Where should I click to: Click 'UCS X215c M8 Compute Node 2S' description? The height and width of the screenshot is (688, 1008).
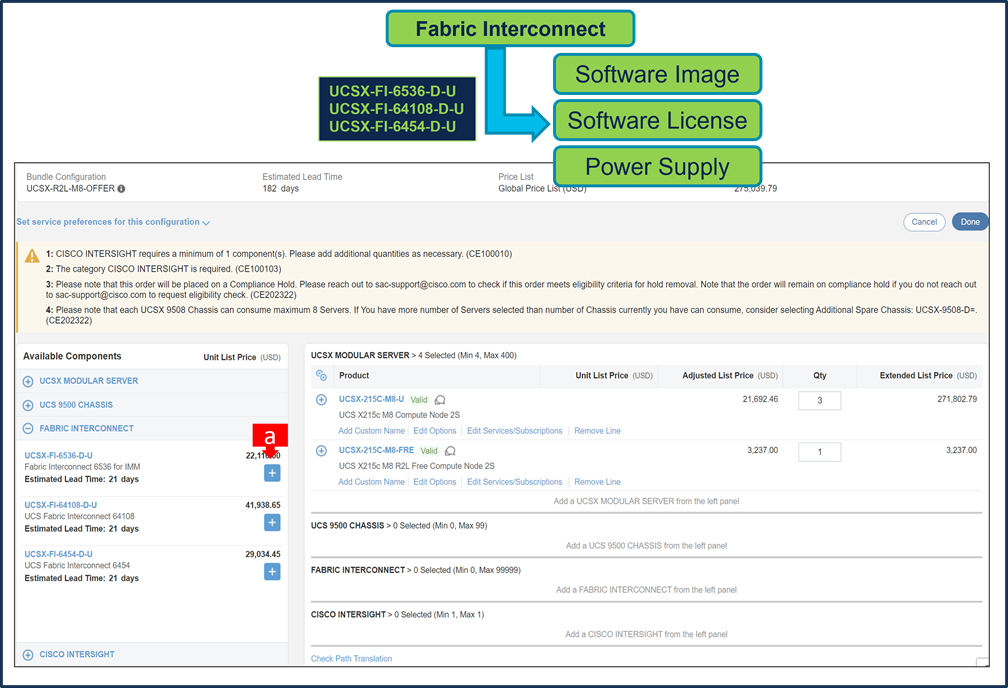[399, 415]
